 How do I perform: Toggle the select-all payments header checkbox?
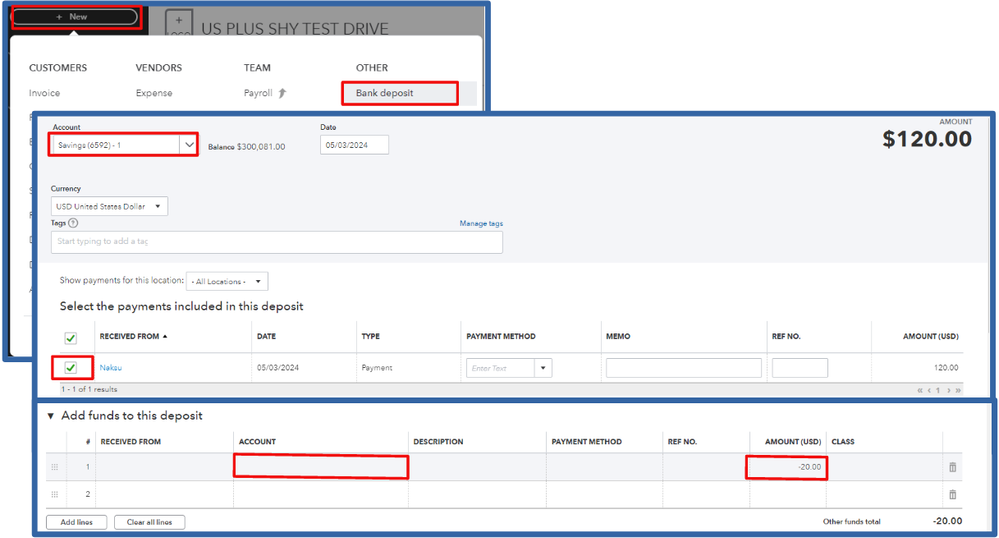[71, 338]
